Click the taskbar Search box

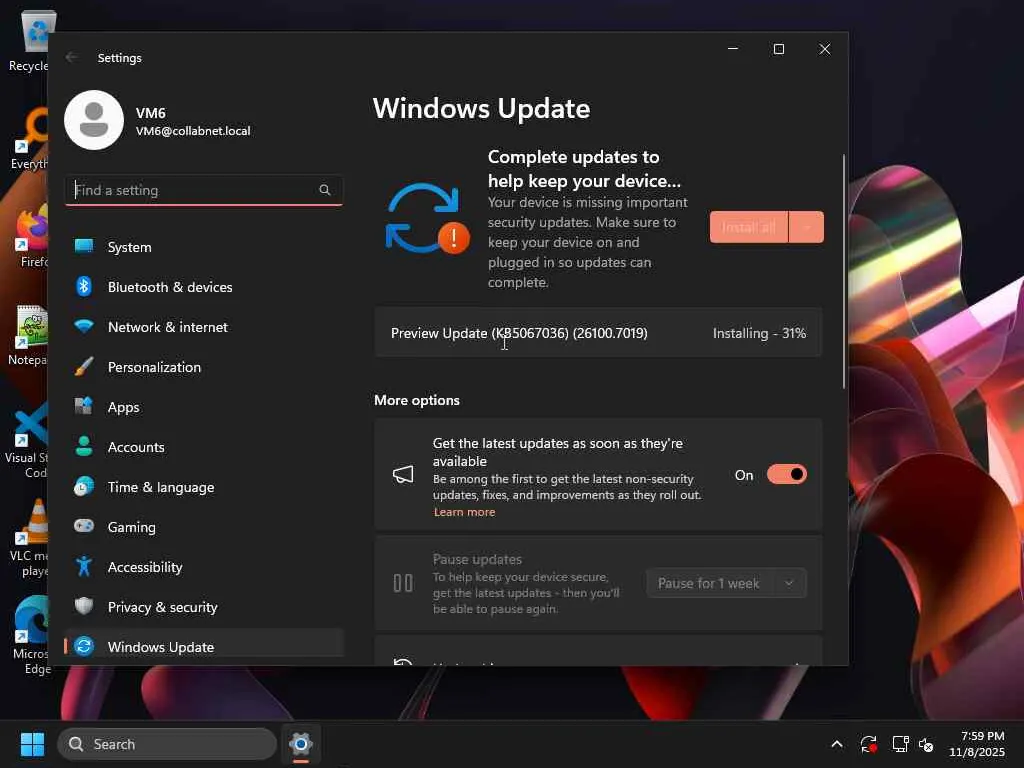point(167,744)
